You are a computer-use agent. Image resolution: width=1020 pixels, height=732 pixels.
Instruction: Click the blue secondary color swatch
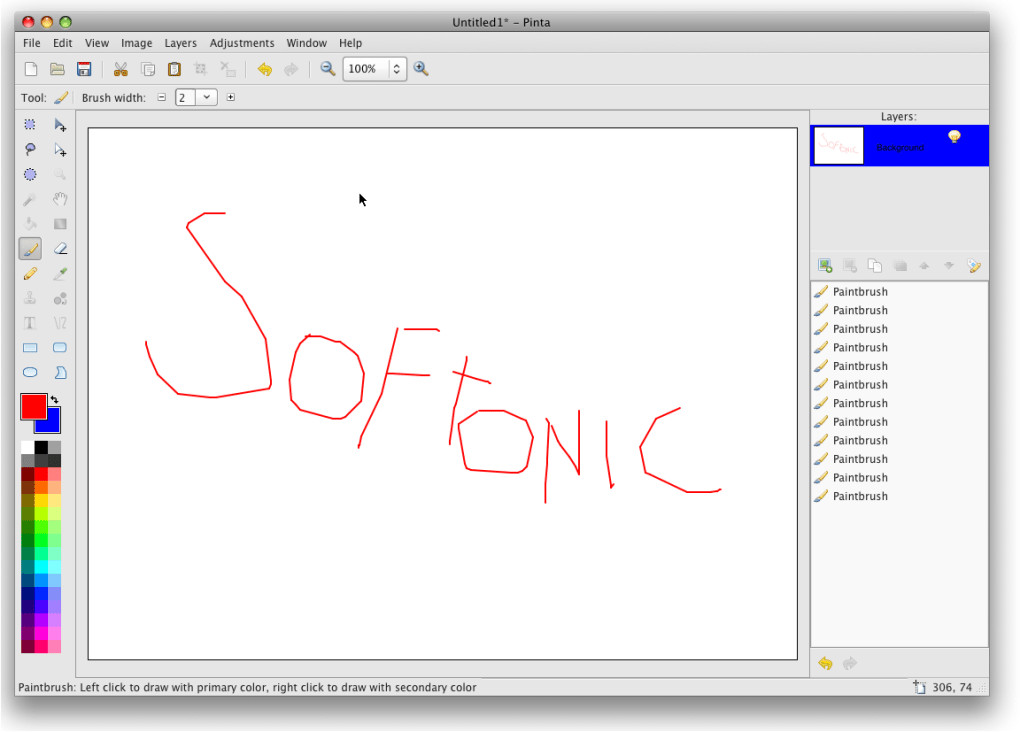click(52, 424)
